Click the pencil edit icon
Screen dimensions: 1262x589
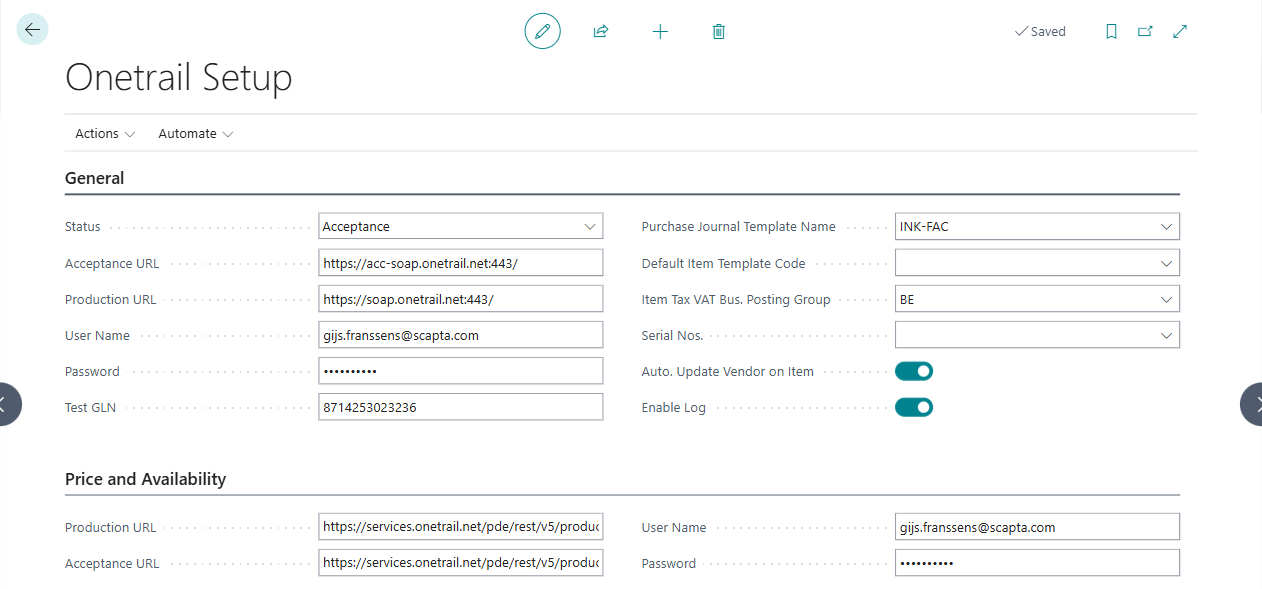pos(543,32)
